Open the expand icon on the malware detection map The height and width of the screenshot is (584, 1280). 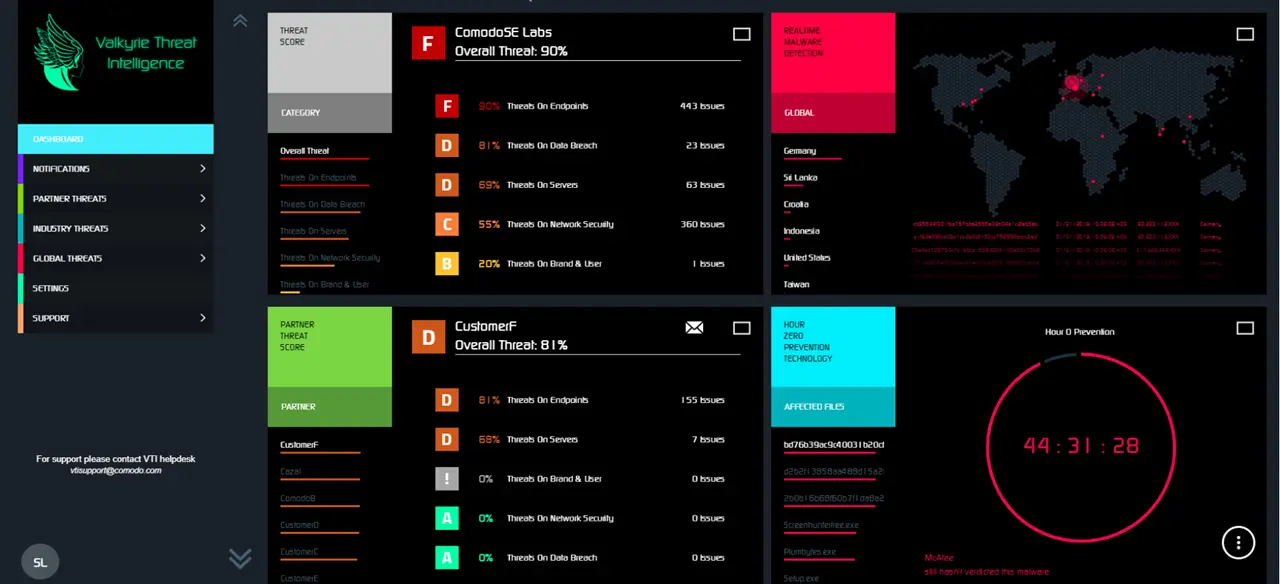click(1245, 33)
